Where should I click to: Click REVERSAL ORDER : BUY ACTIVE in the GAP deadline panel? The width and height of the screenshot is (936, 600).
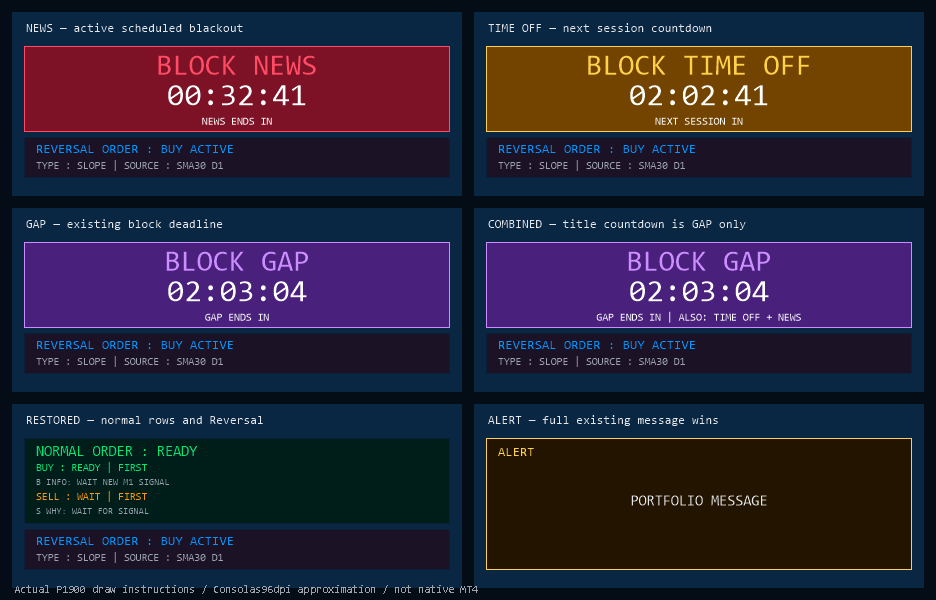point(134,344)
